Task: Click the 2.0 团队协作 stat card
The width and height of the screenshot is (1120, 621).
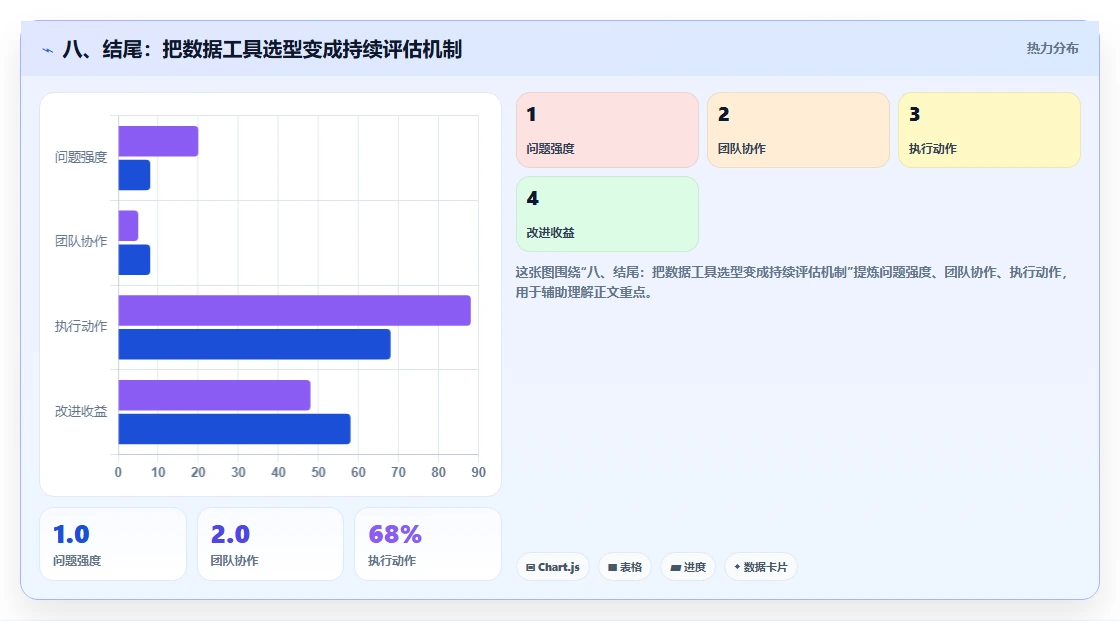Action: pyautogui.click(x=270, y=544)
